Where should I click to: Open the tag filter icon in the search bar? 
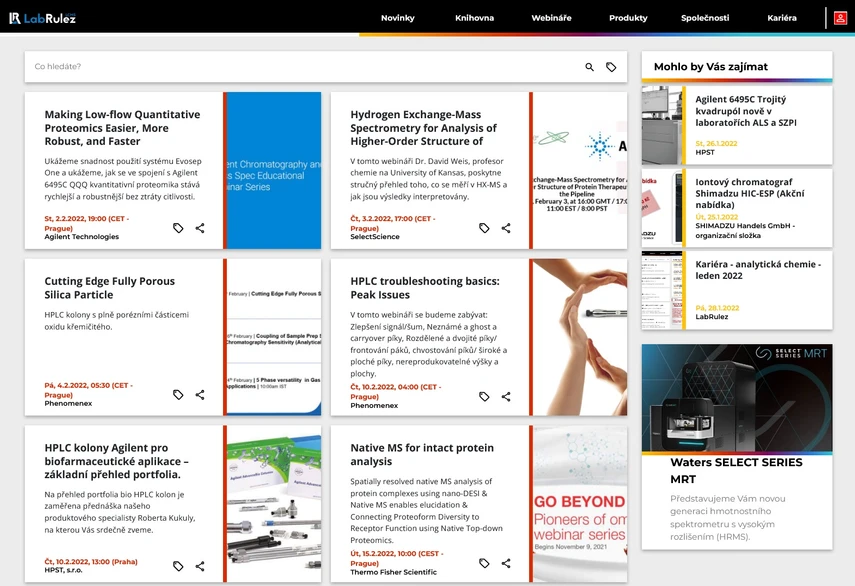tap(611, 67)
